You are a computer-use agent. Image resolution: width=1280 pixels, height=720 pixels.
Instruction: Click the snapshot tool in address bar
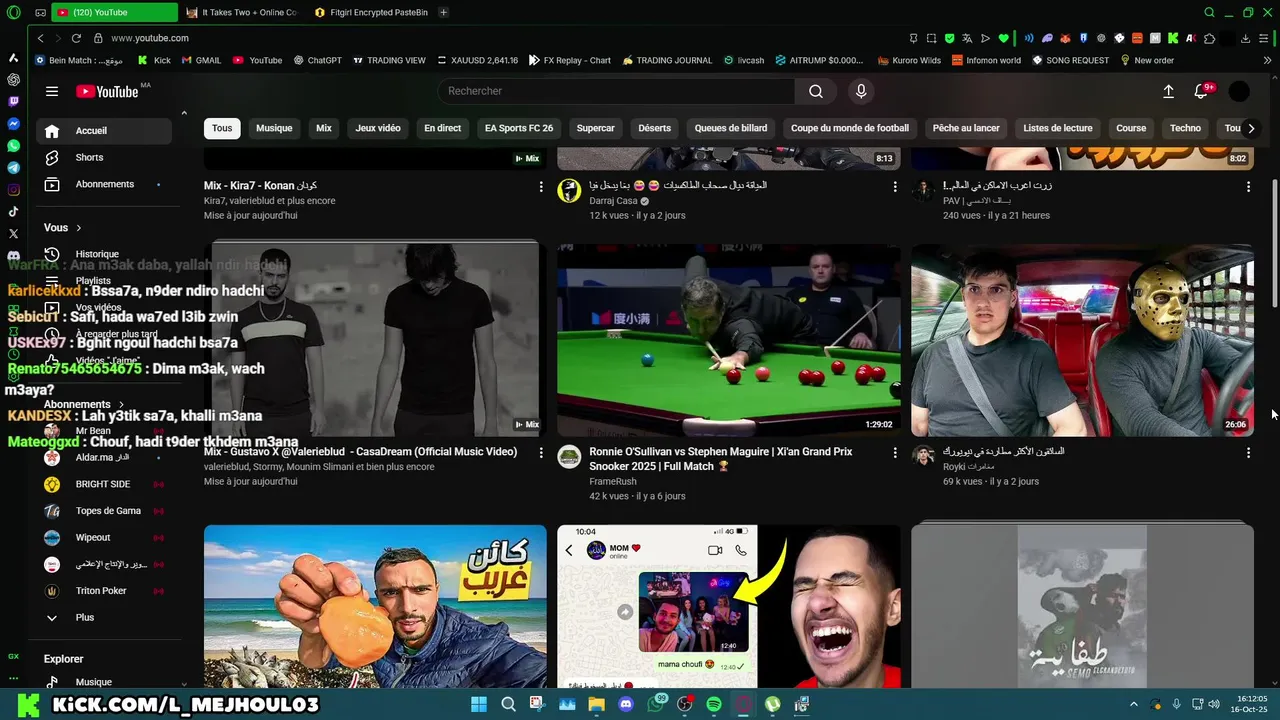pyautogui.click(x=931, y=38)
